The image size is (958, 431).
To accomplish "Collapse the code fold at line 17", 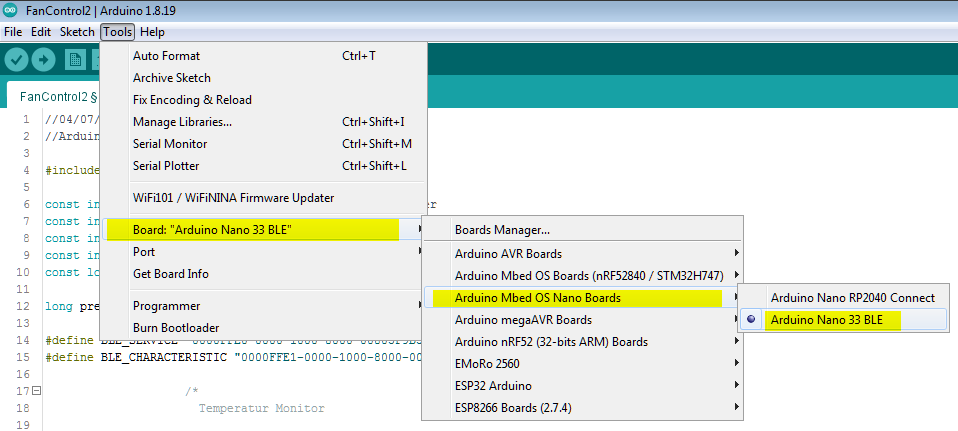I will tap(37, 391).
